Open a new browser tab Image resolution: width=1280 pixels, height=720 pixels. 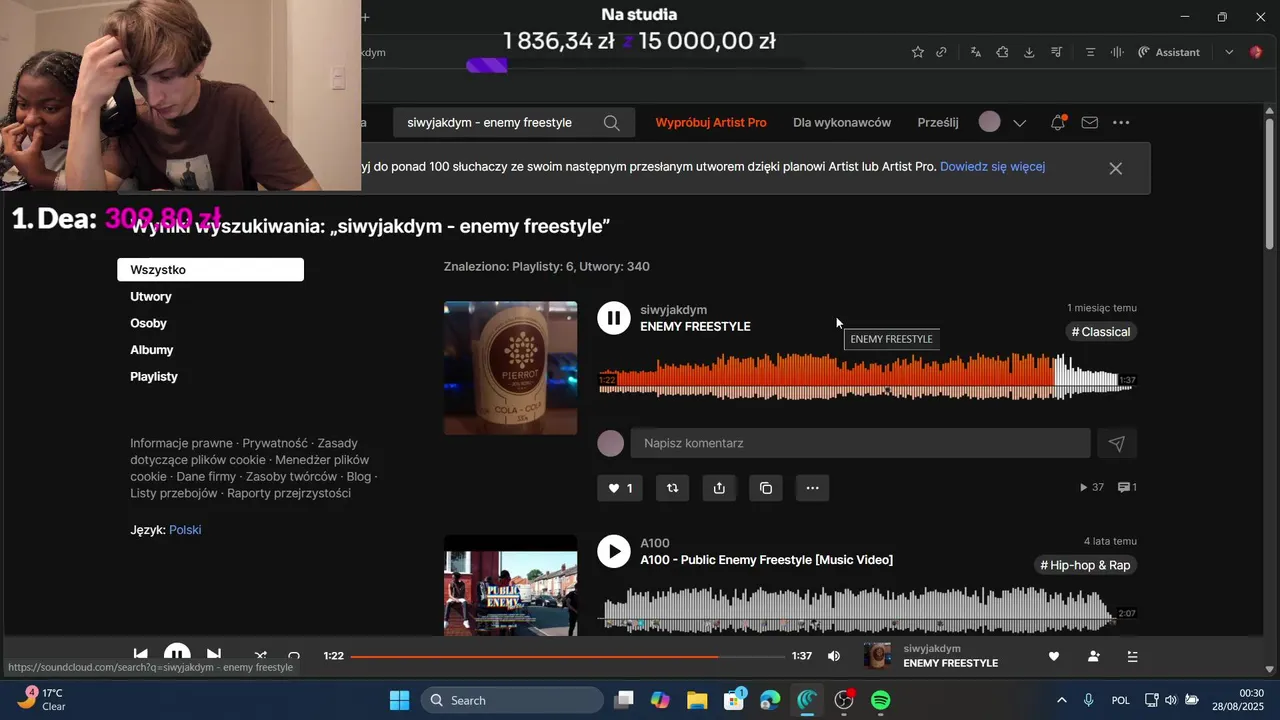pyautogui.click(x=366, y=17)
